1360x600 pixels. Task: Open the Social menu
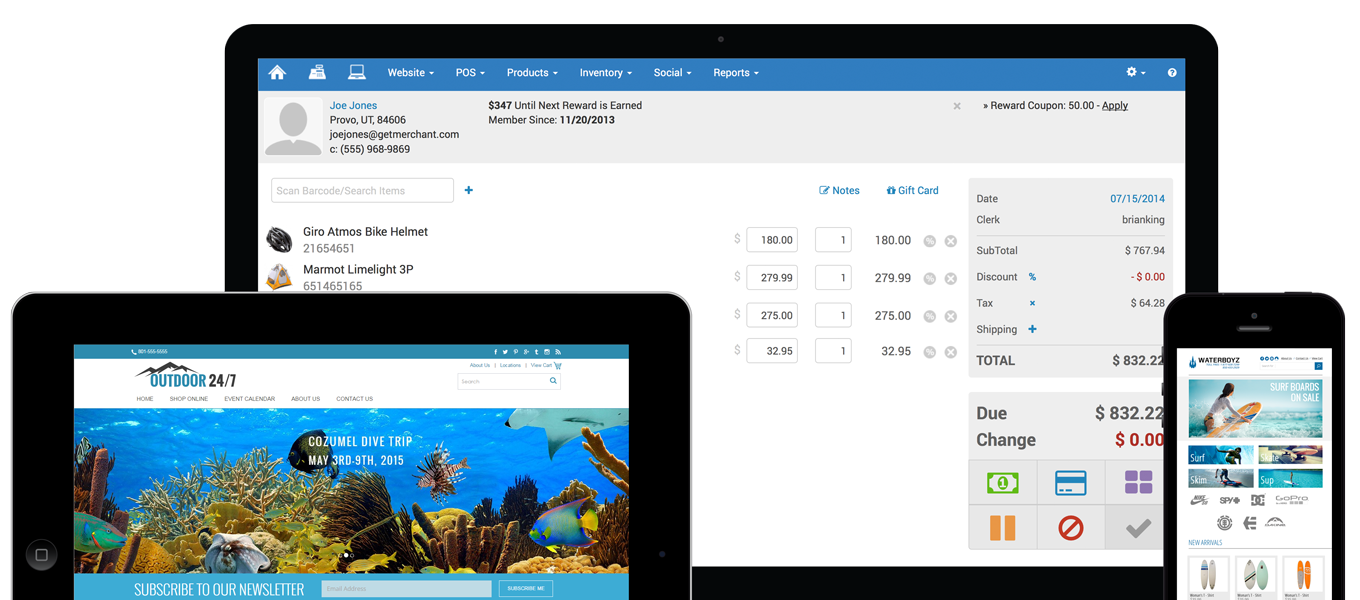(670, 72)
